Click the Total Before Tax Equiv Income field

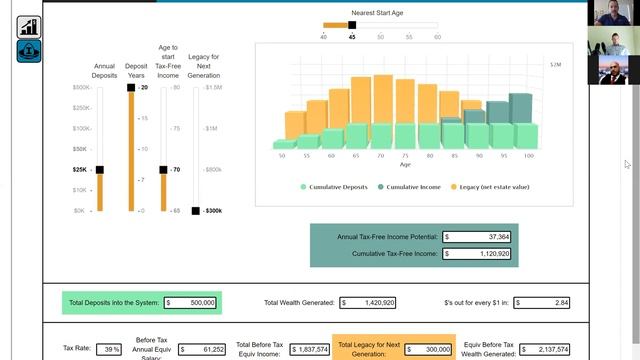(309, 349)
